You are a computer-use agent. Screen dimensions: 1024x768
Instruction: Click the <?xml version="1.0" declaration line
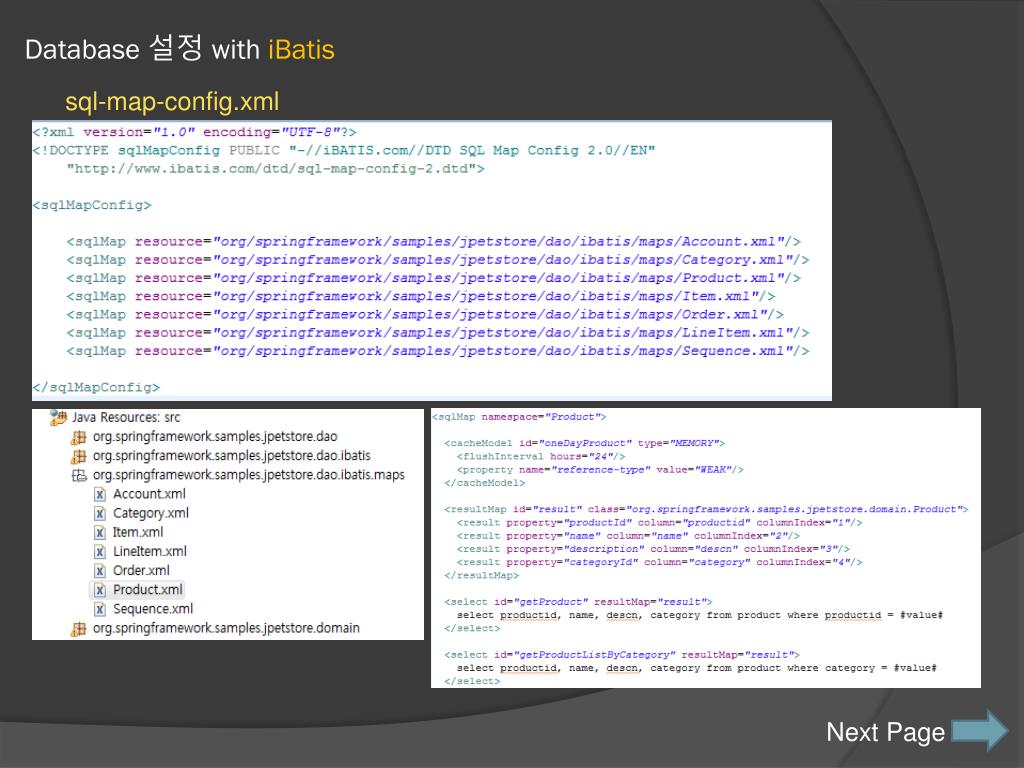tap(195, 132)
